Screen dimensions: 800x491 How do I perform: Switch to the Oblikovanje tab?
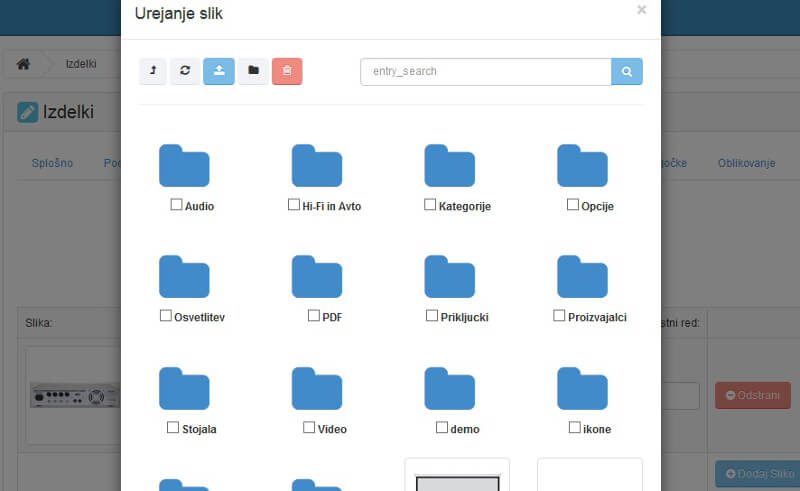coord(746,163)
